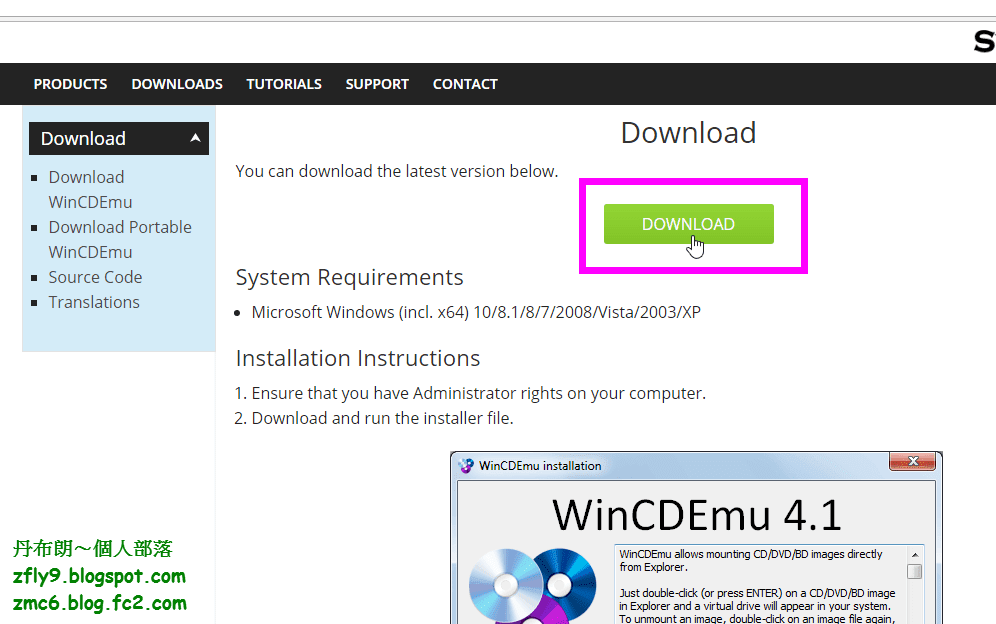Click the green DOWNLOAD button
Screen dimensions: 996x624
click(x=689, y=224)
